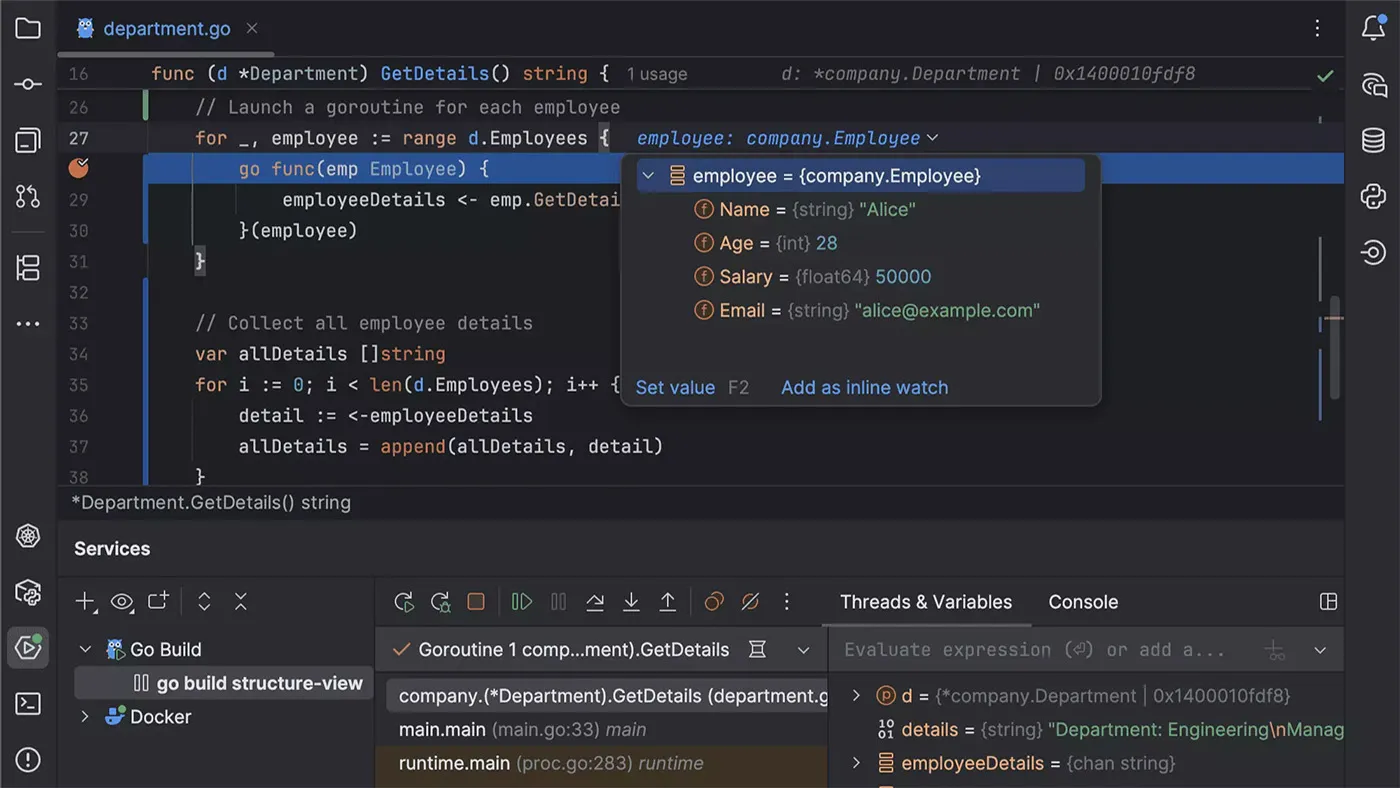Click the Problems tool window icon
Image resolution: width=1400 pixels, height=788 pixels.
(x=27, y=759)
